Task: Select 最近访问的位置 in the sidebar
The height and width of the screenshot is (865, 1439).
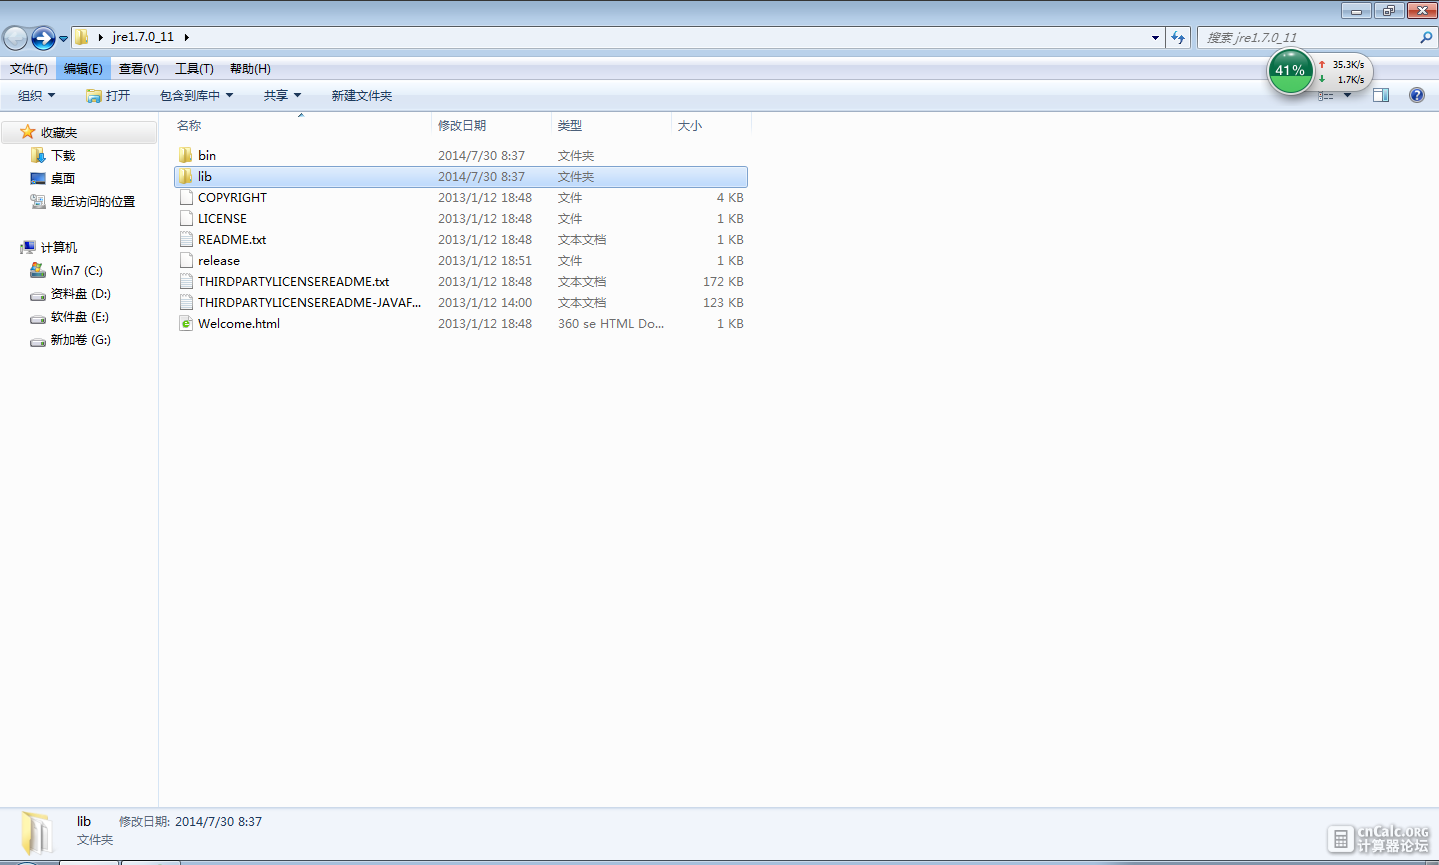Action: (93, 202)
